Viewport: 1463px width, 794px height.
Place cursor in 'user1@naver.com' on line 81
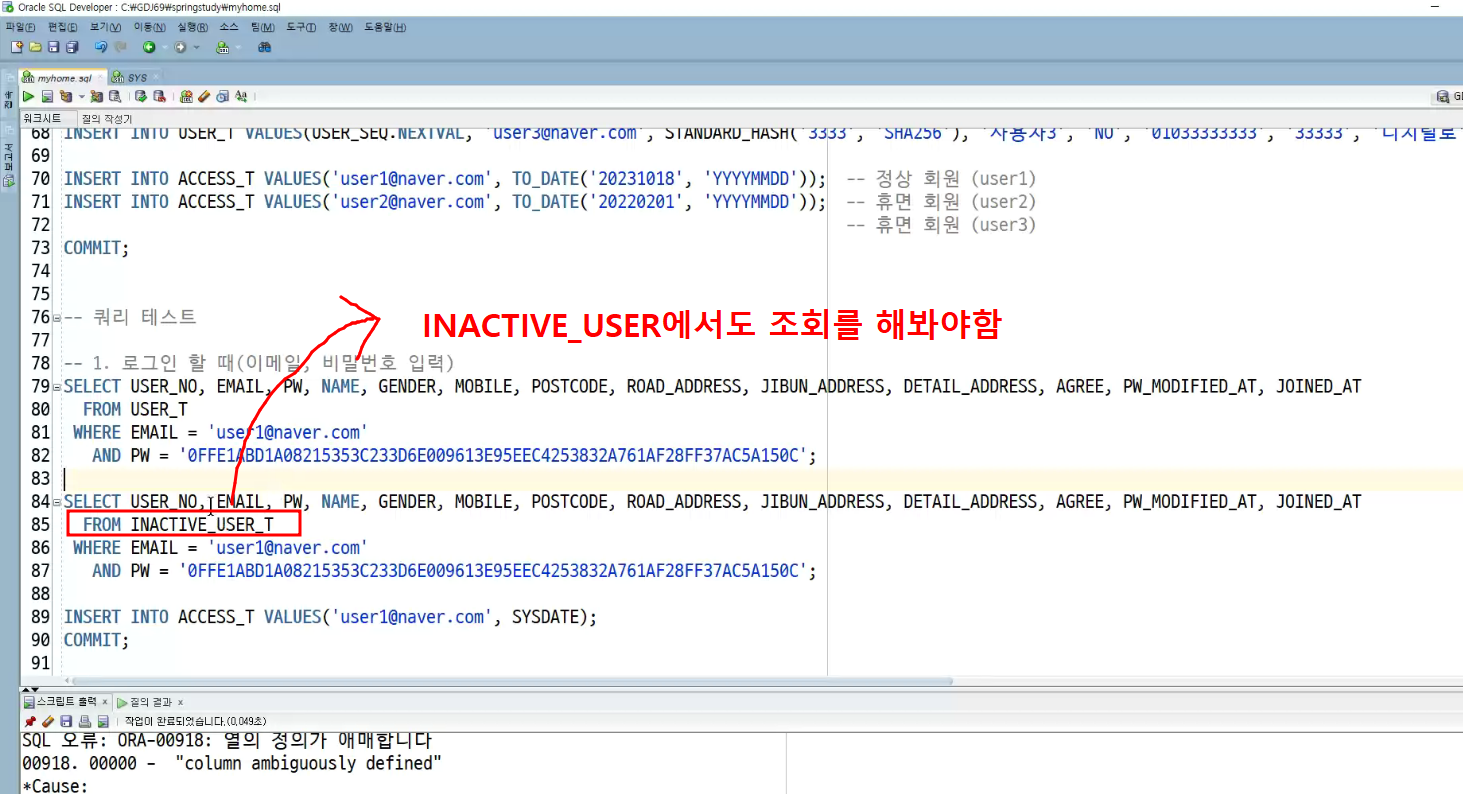click(x=287, y=432)
